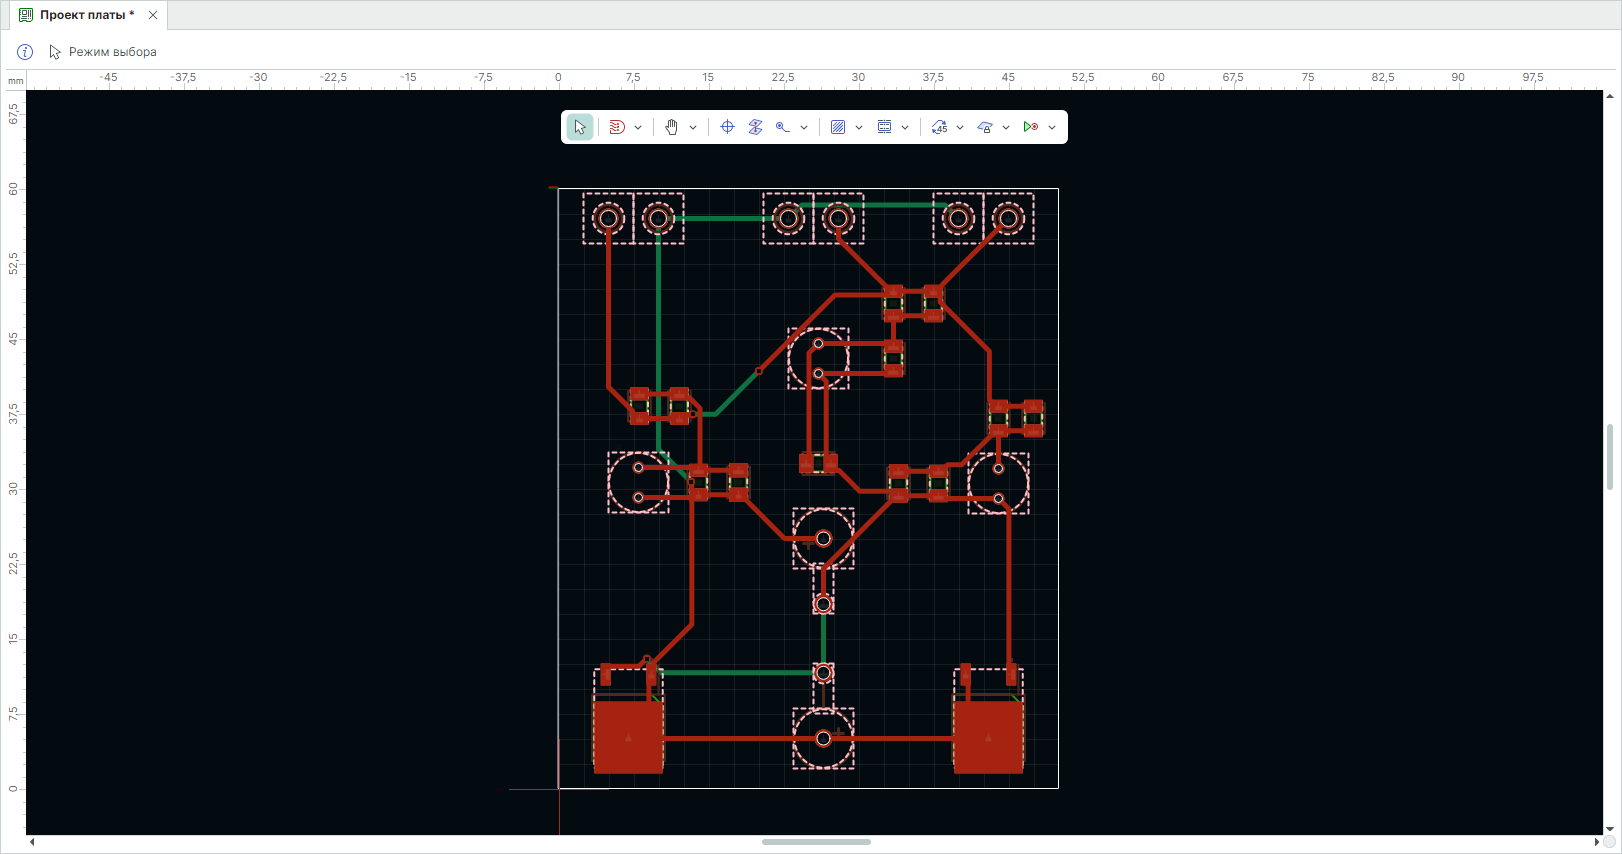Expand the rotate 45 options dropdown

point(960,127)
